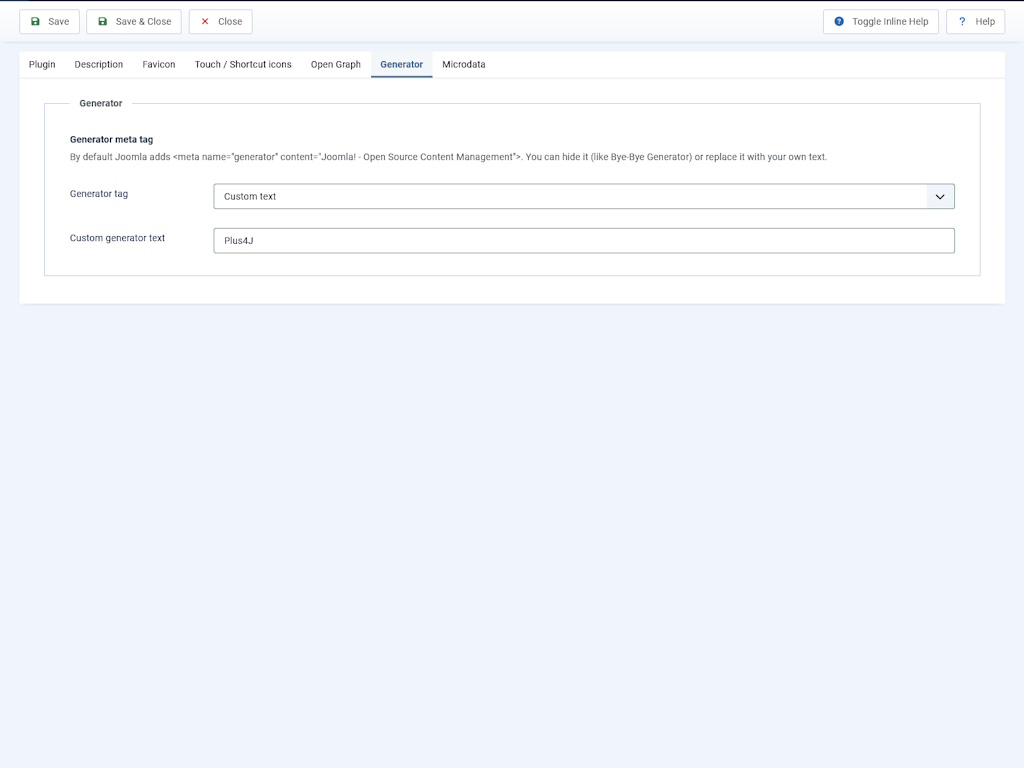Click the Joomla generator description text
The image size is (1024, 768).
pyautogui.click(x=448, y=157)
